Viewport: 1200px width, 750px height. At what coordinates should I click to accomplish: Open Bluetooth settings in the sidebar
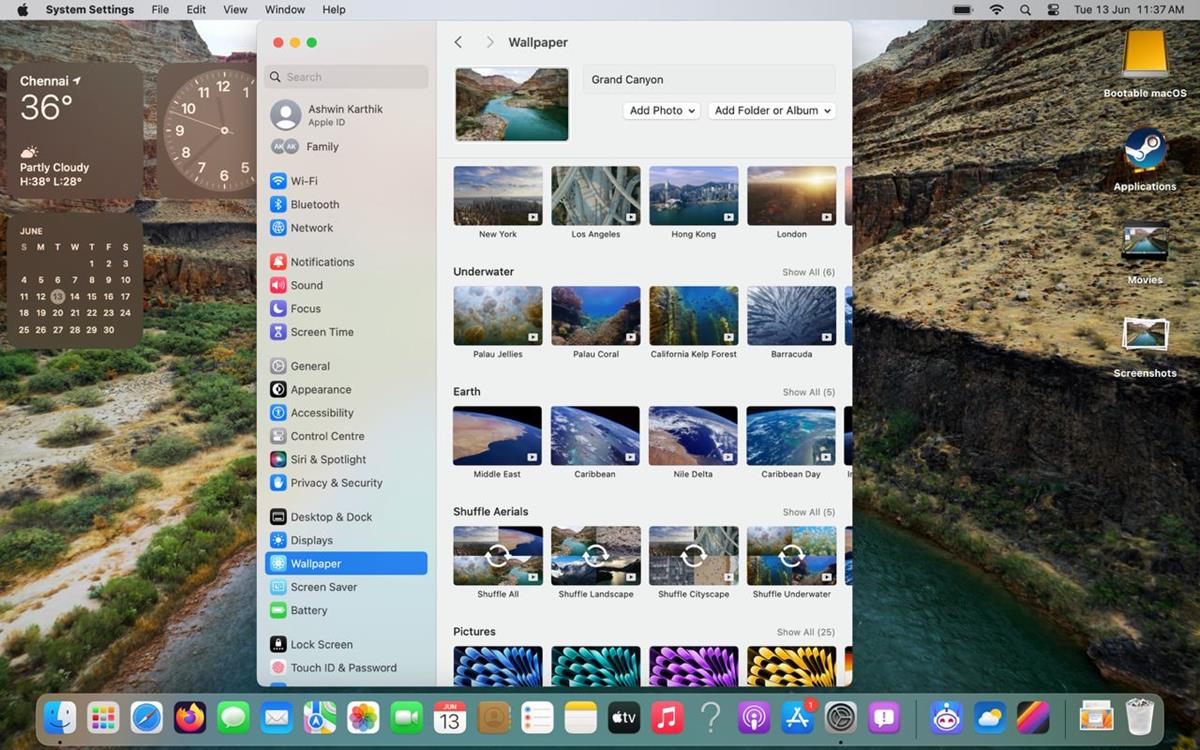coord(306,204)
